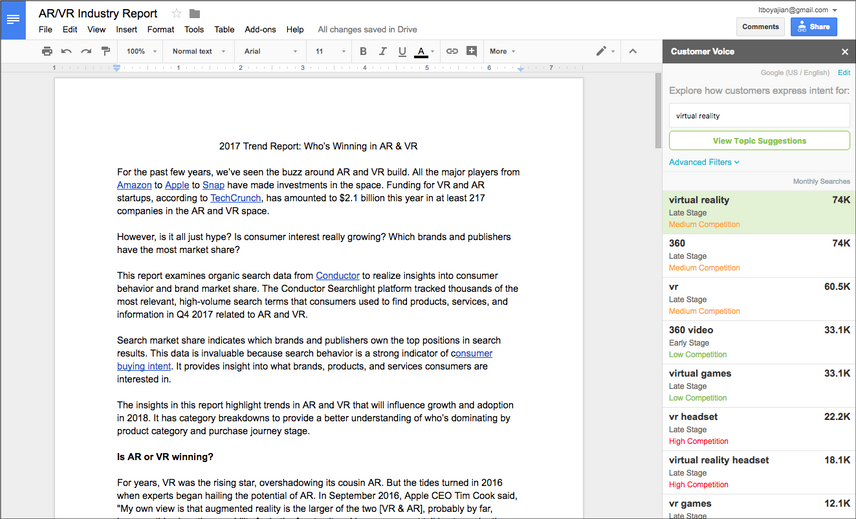Select the 'vr games' keyword result

click(759, 507)
